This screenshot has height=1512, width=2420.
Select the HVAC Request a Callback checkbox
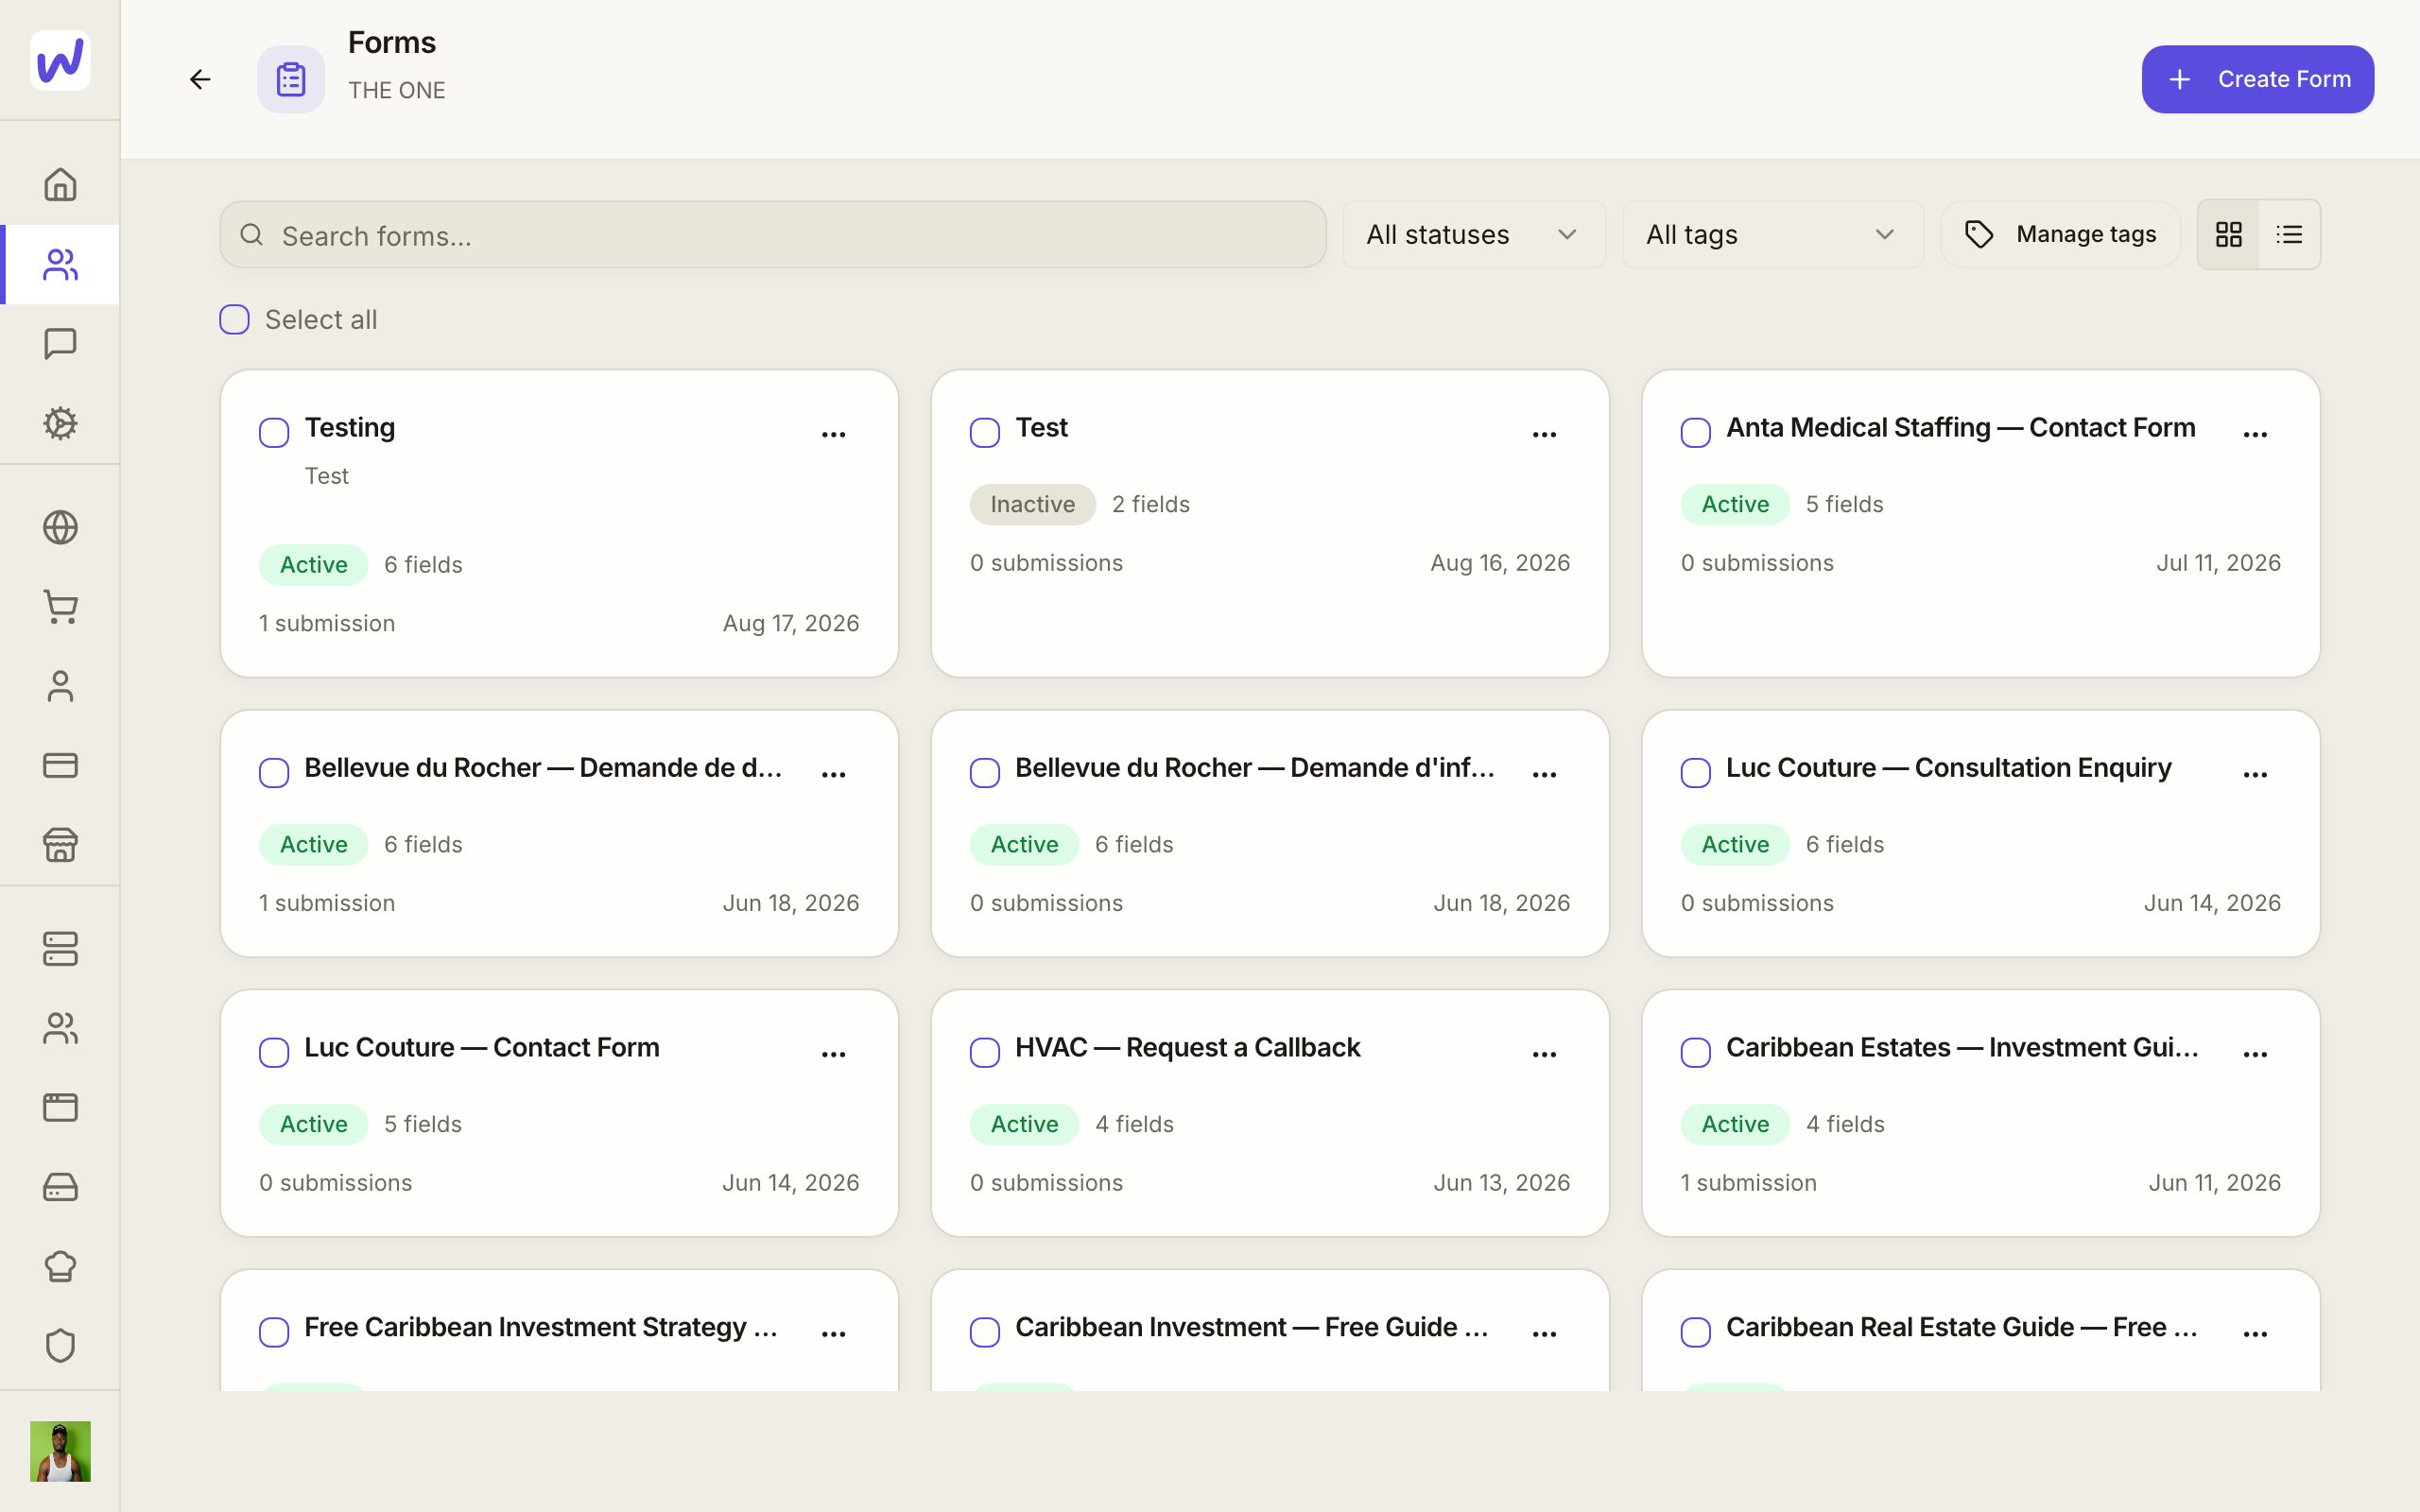coord(984,1053)
